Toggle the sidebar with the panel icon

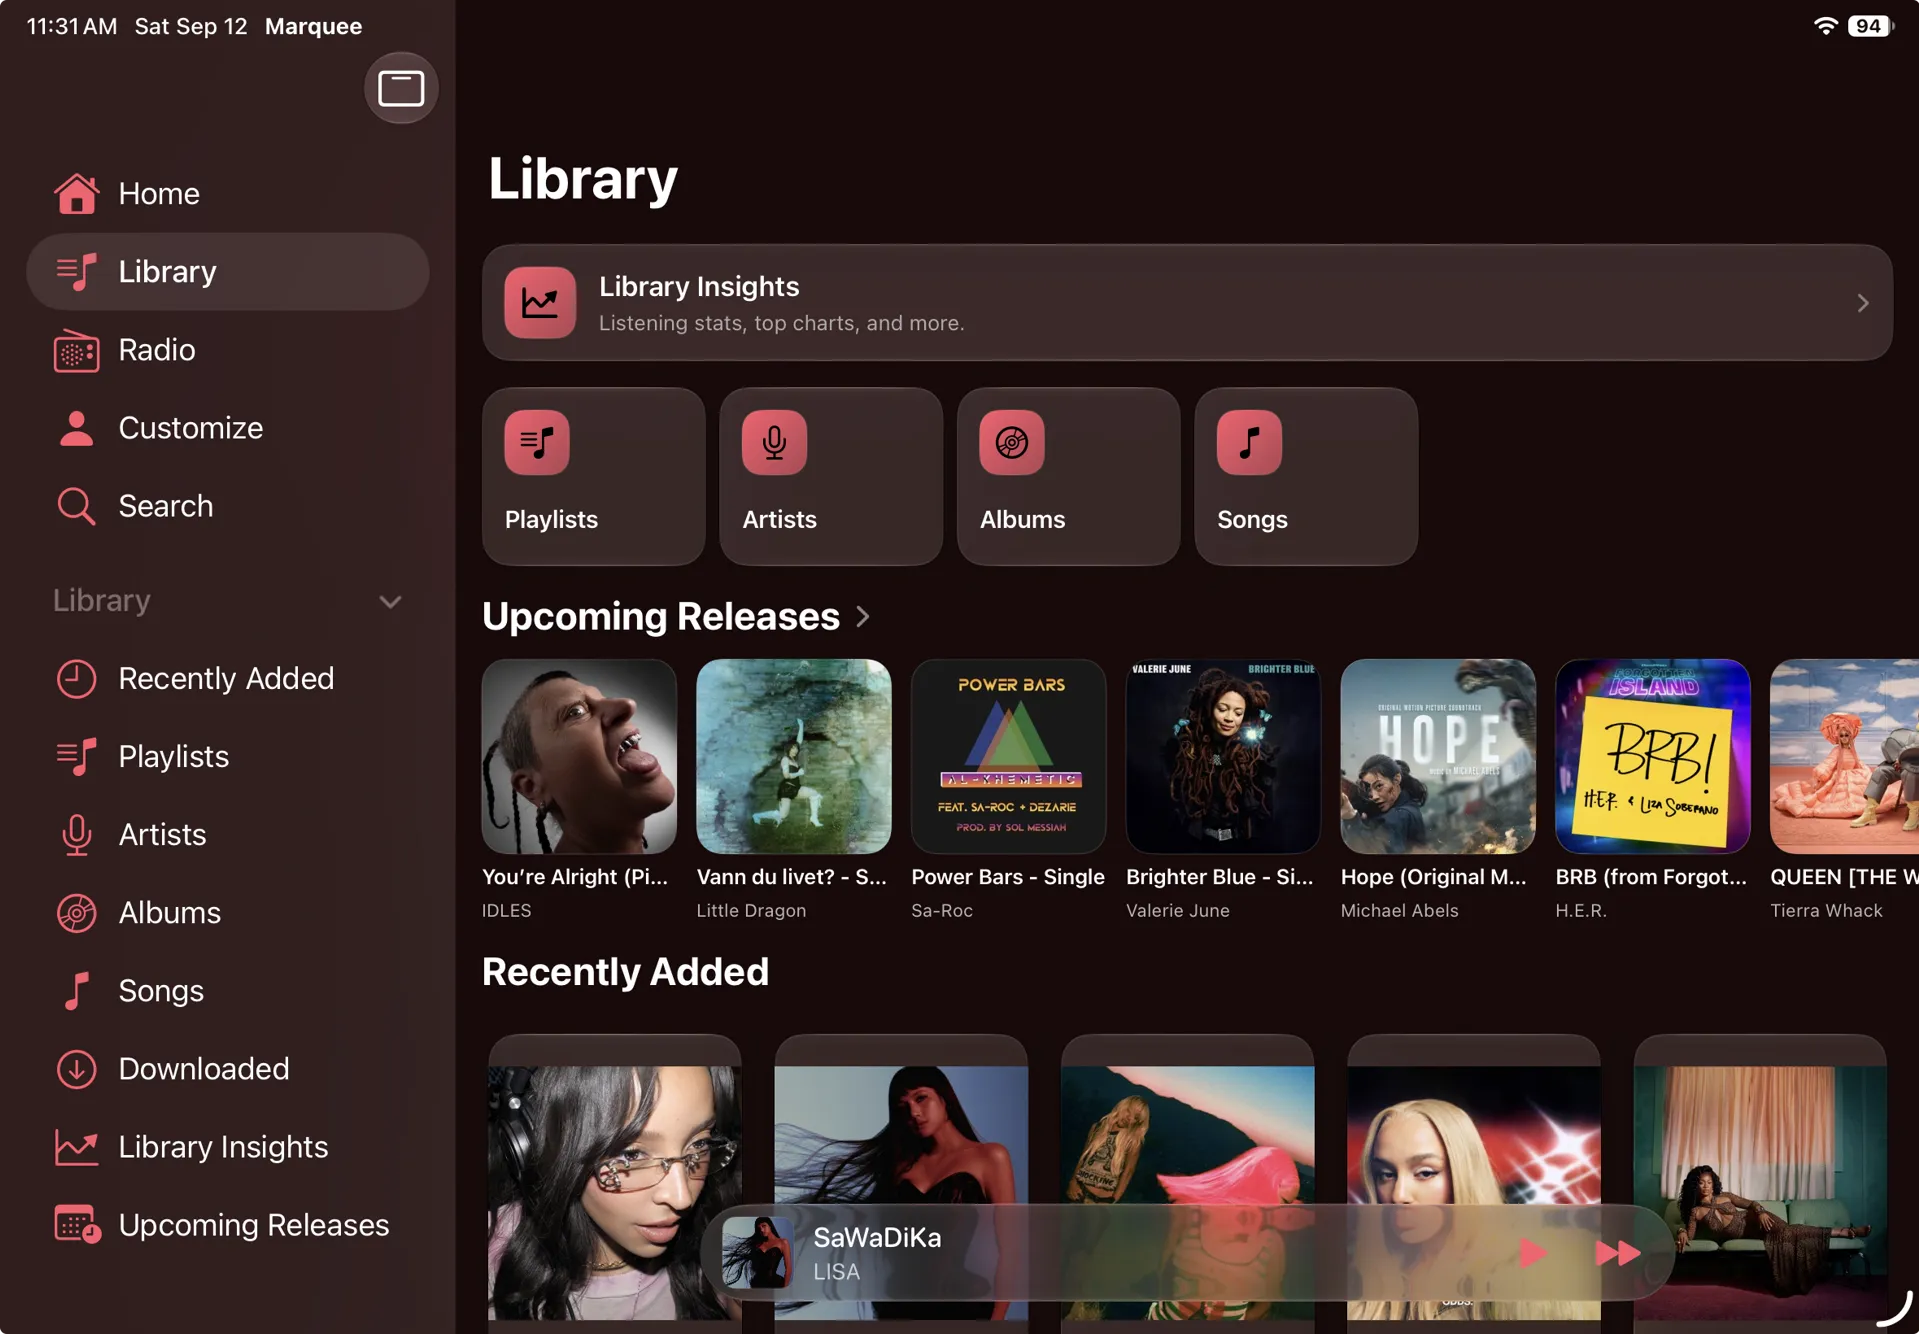401,88
